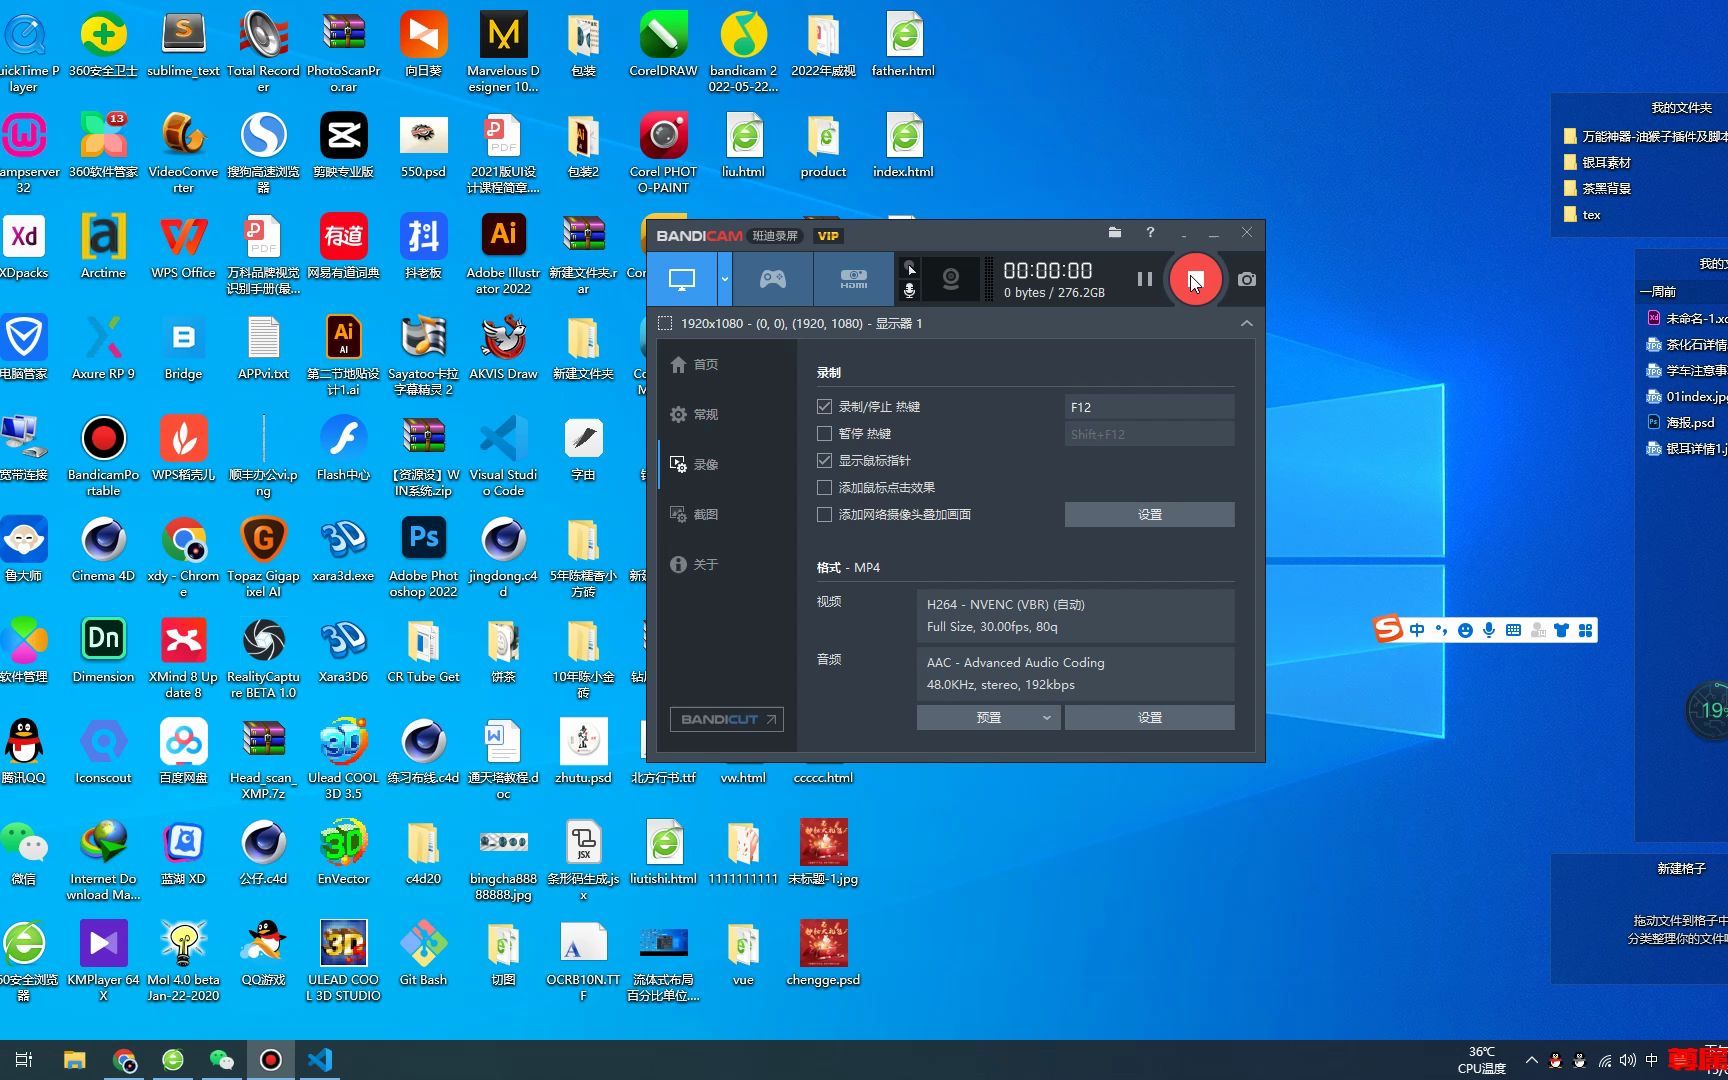The height and width of the screenshot is (1080, 1728).
Task: Switch to HDMI device recording mode
Action: [x=853, y=279]
